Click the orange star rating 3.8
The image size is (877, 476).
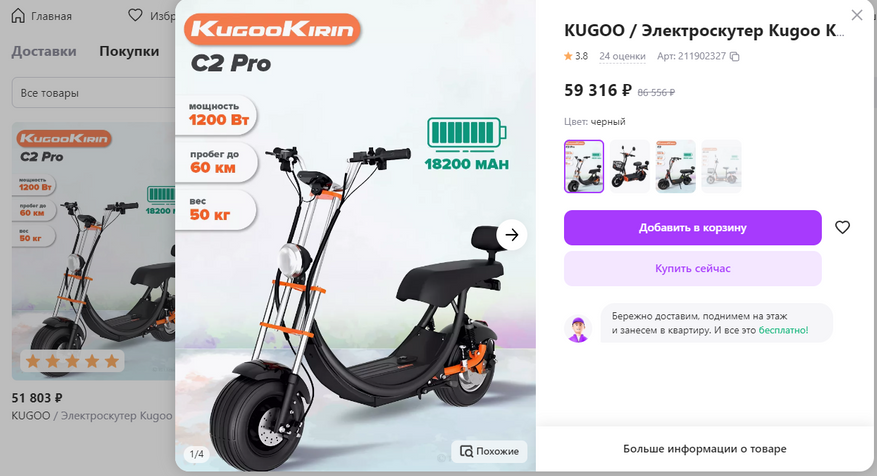[576, 56]
